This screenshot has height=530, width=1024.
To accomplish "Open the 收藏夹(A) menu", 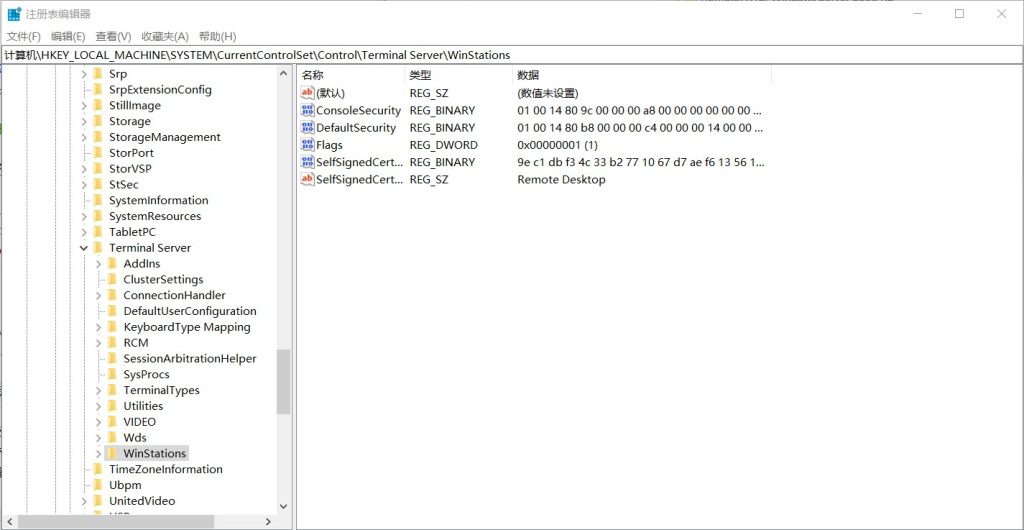I will pyautogui.click(x=165, y=37).
